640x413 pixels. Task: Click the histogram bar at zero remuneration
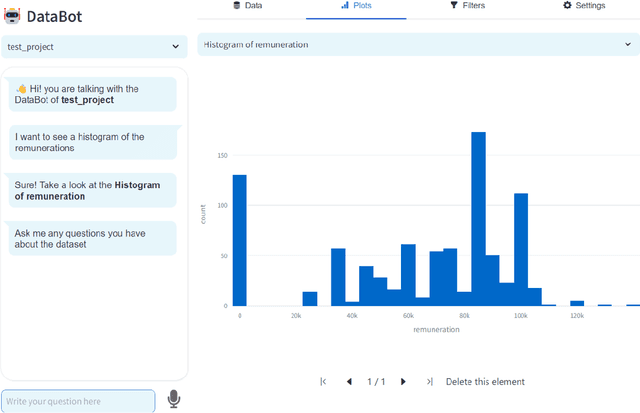point(239,240)
